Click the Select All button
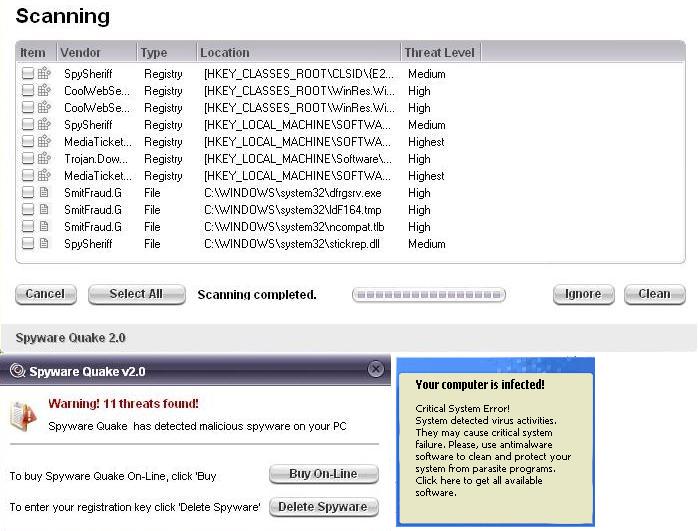Screen dimensions: 698x531 tap(137, 294)
